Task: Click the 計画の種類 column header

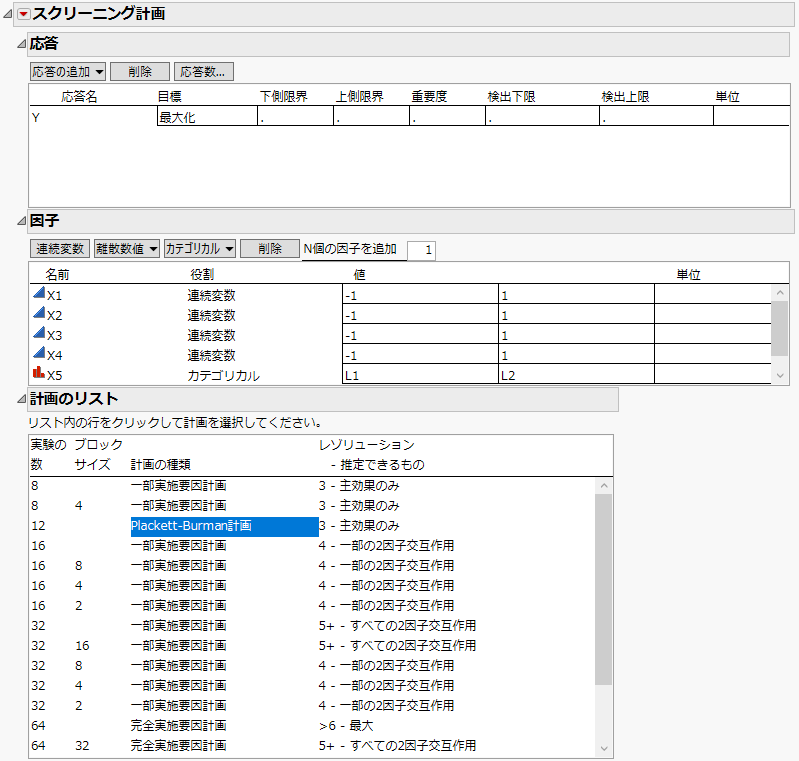Action: coord(161,464)
